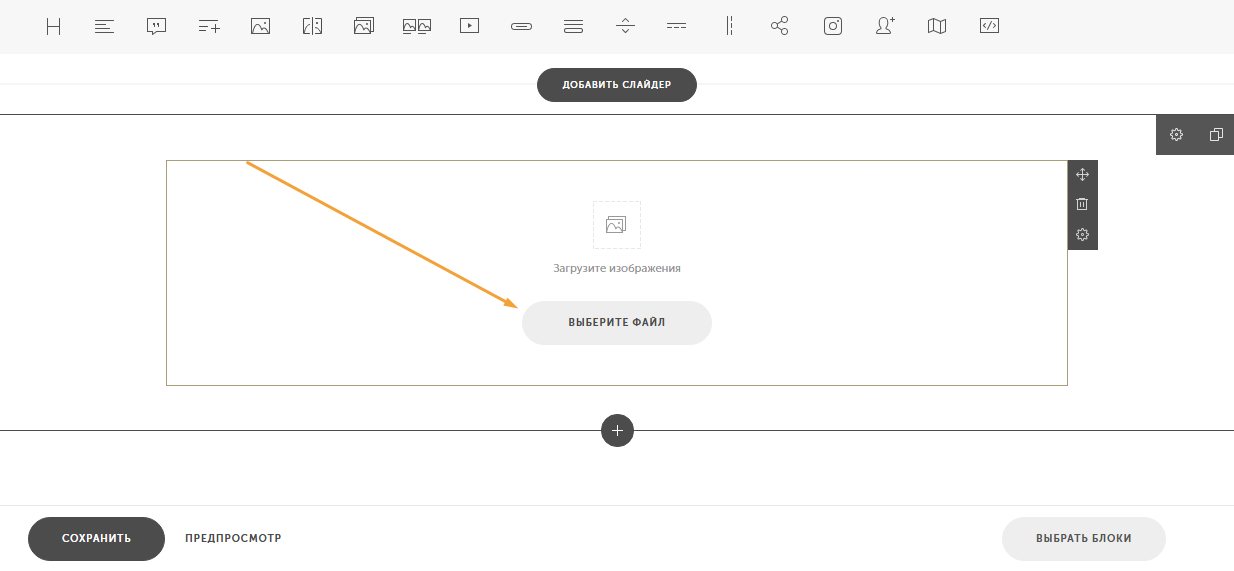Add the vertical dashed columns block
The image size is (1234, 571).
click(729, 27)
